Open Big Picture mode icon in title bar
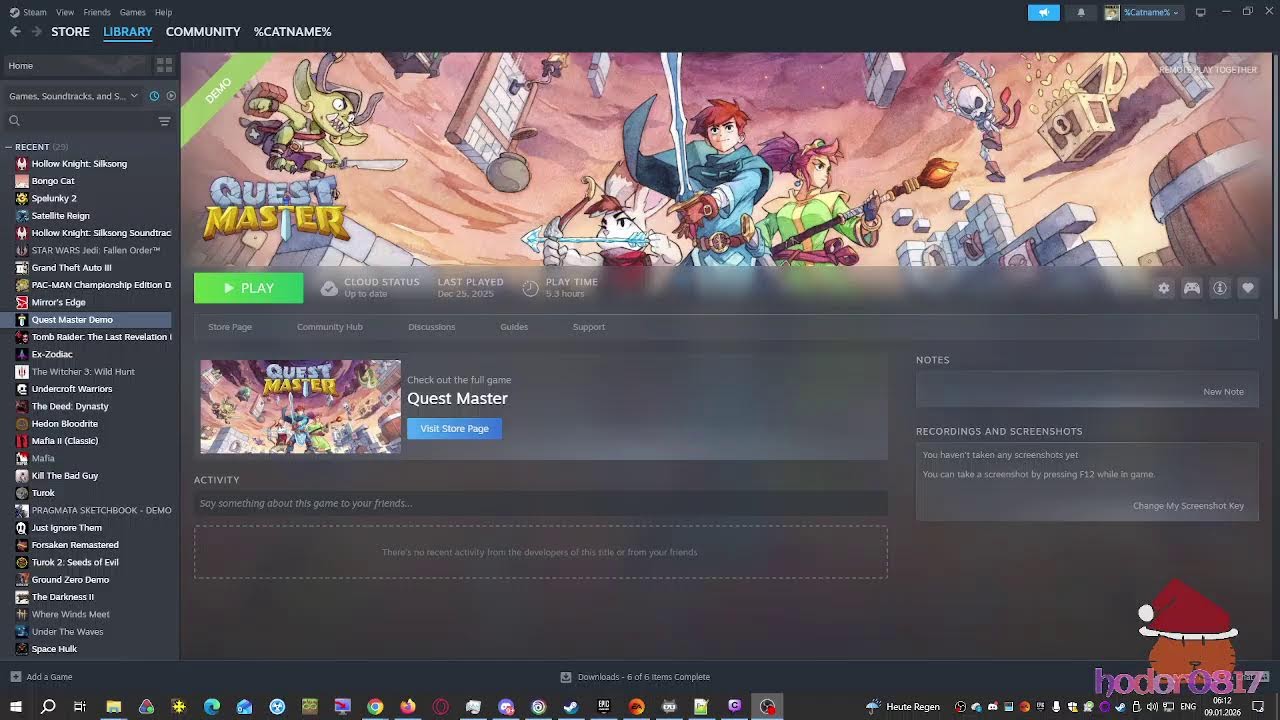The width and height of the screenshot is (1280, 720). 1201,12
